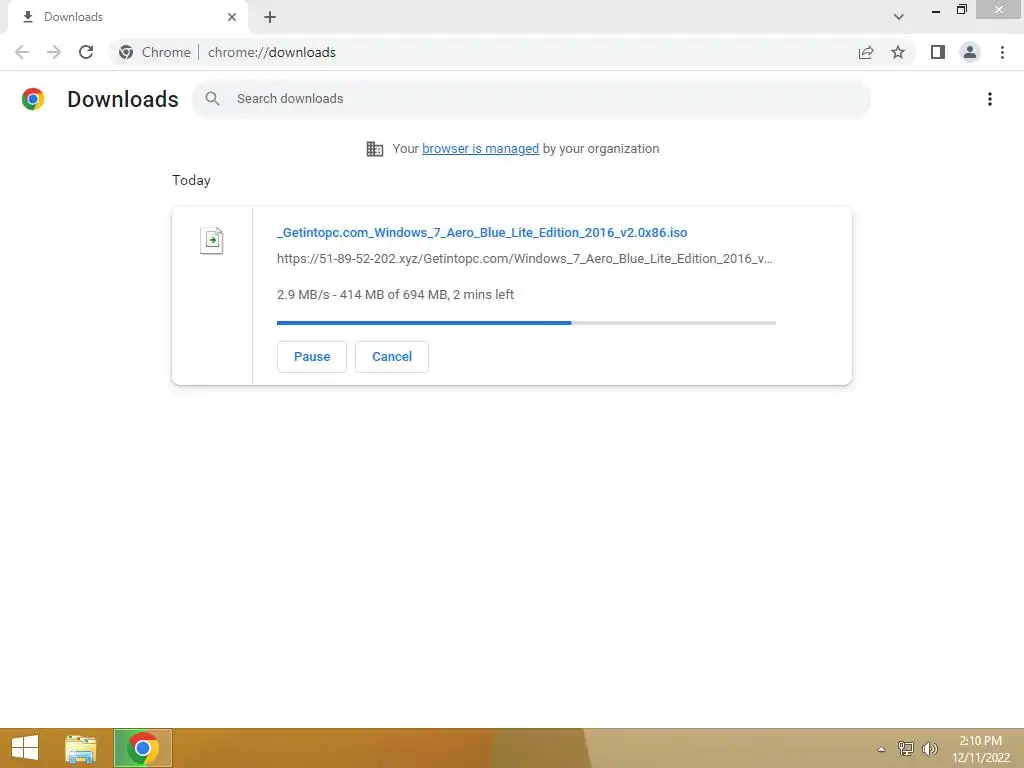Open File Explorer from the taskbar

[x=80, y=748]
